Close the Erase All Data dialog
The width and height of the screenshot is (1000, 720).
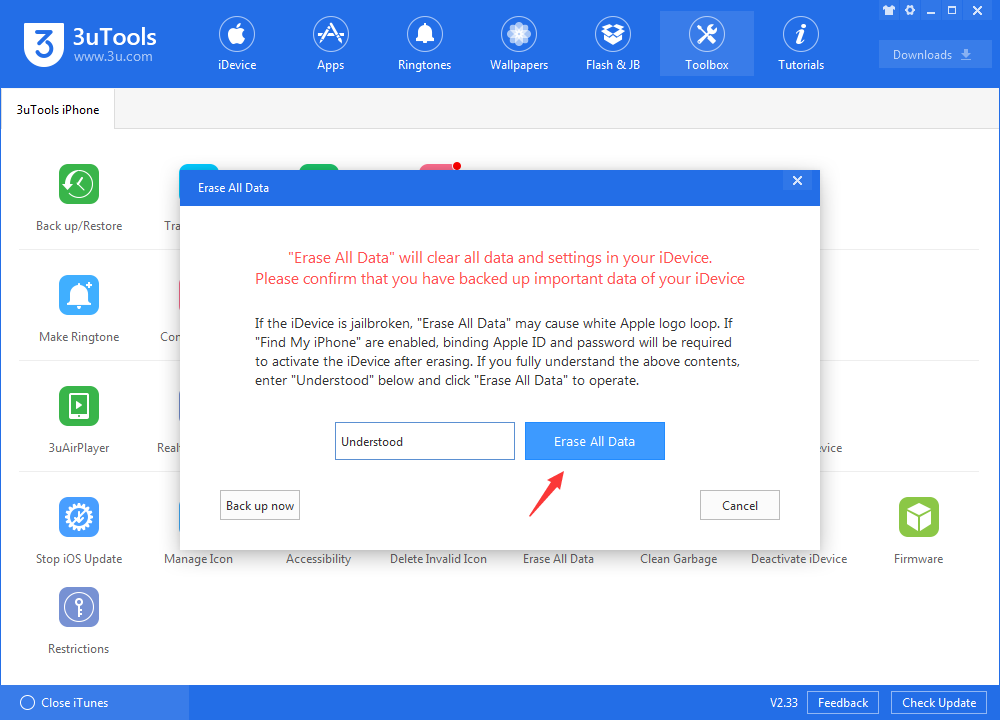797,180
